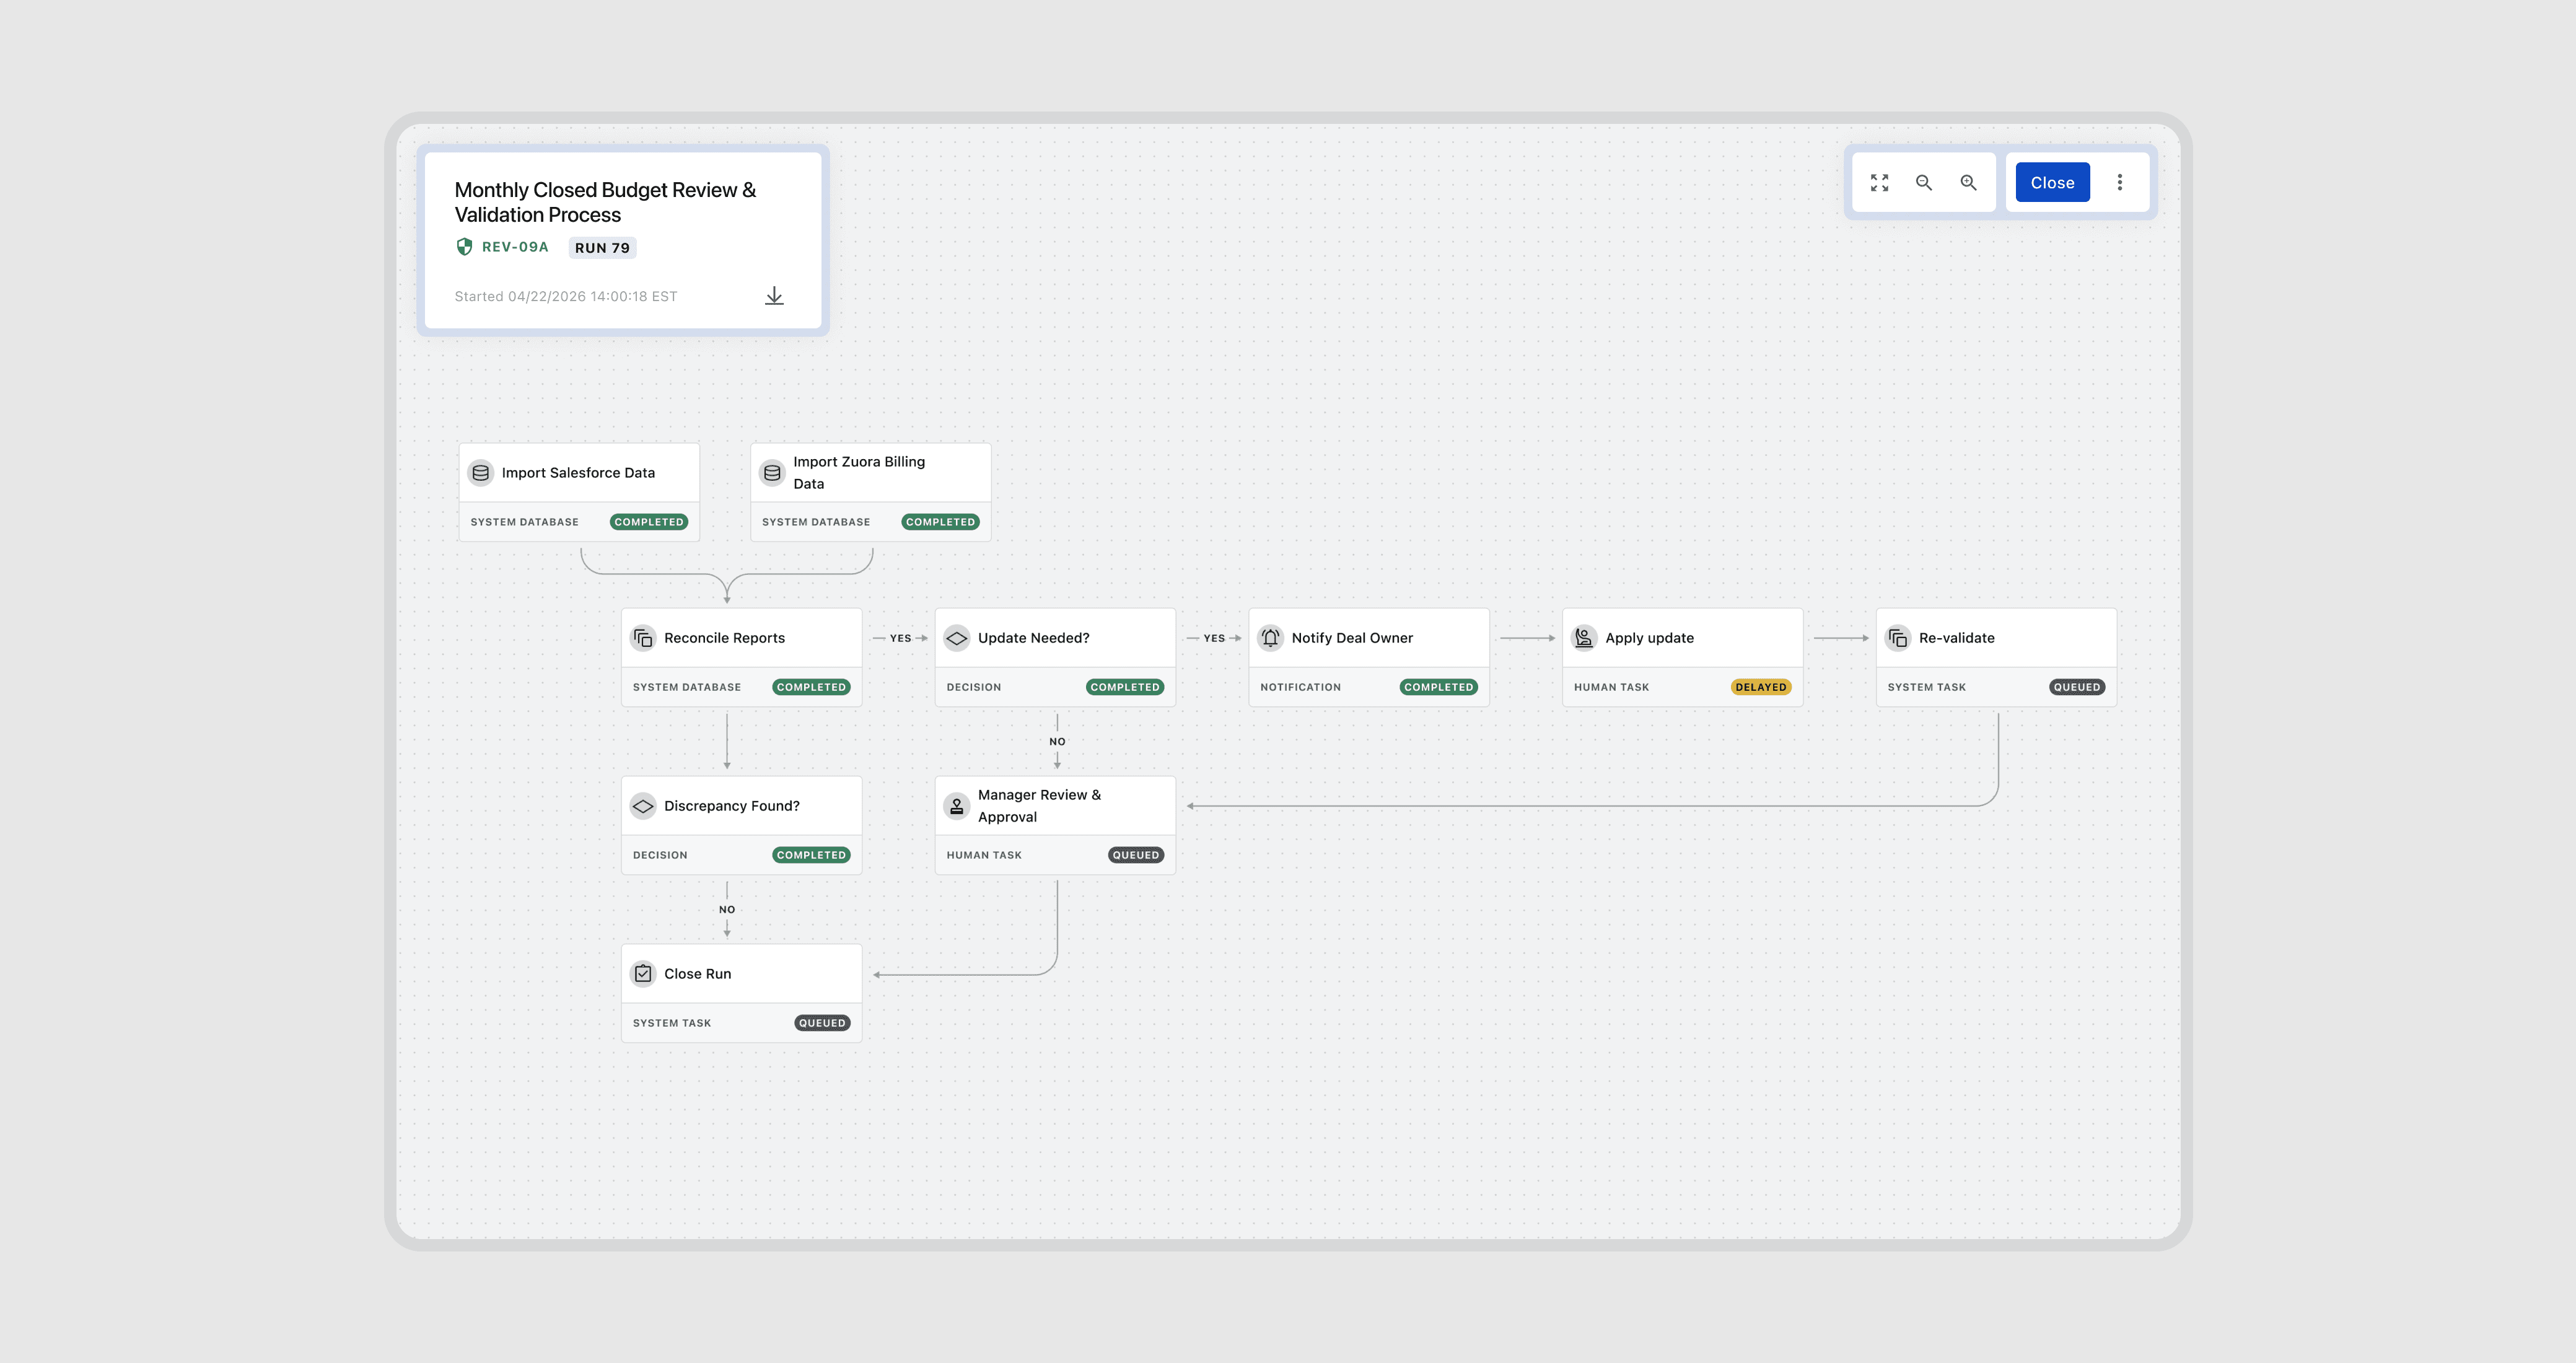Select the Import Zuora Billing Data node title

[859, 472]
